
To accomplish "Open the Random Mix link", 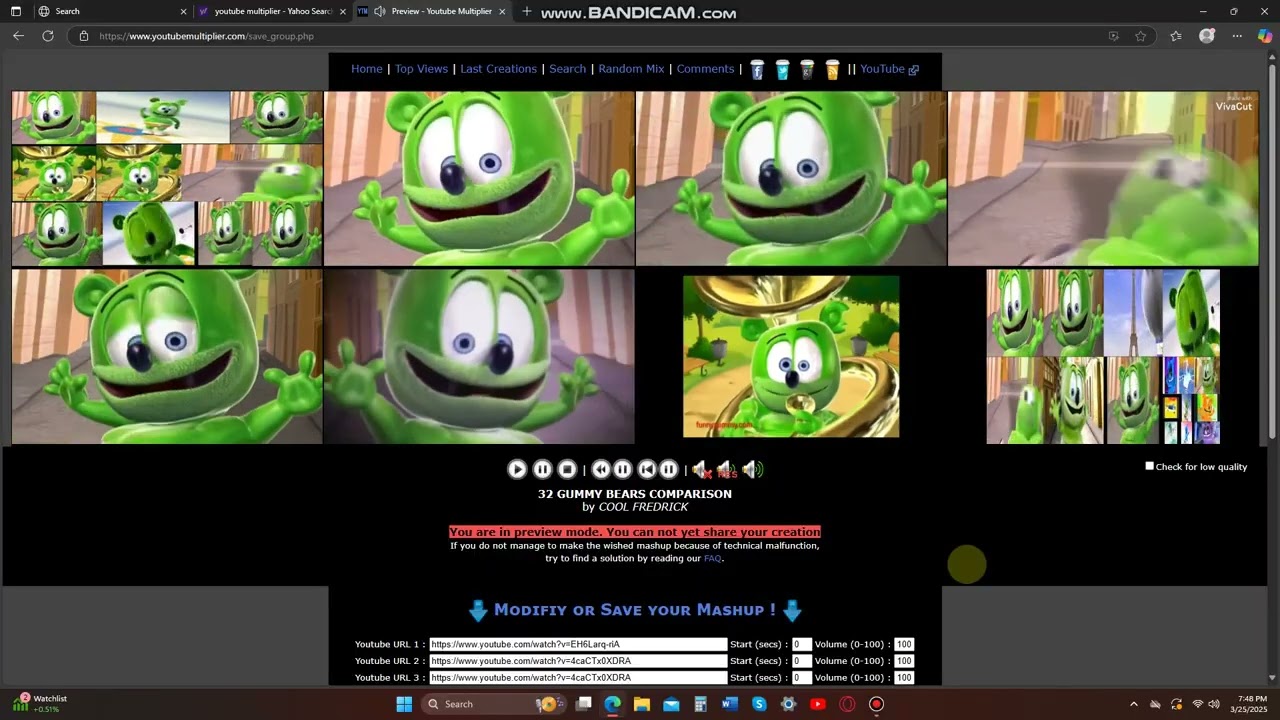I will [631, 69].
